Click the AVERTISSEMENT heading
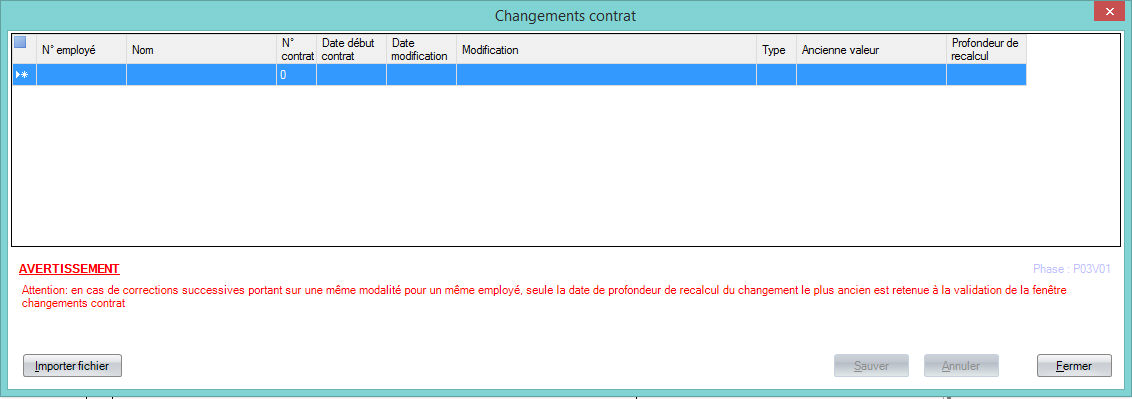 [69, 269]
